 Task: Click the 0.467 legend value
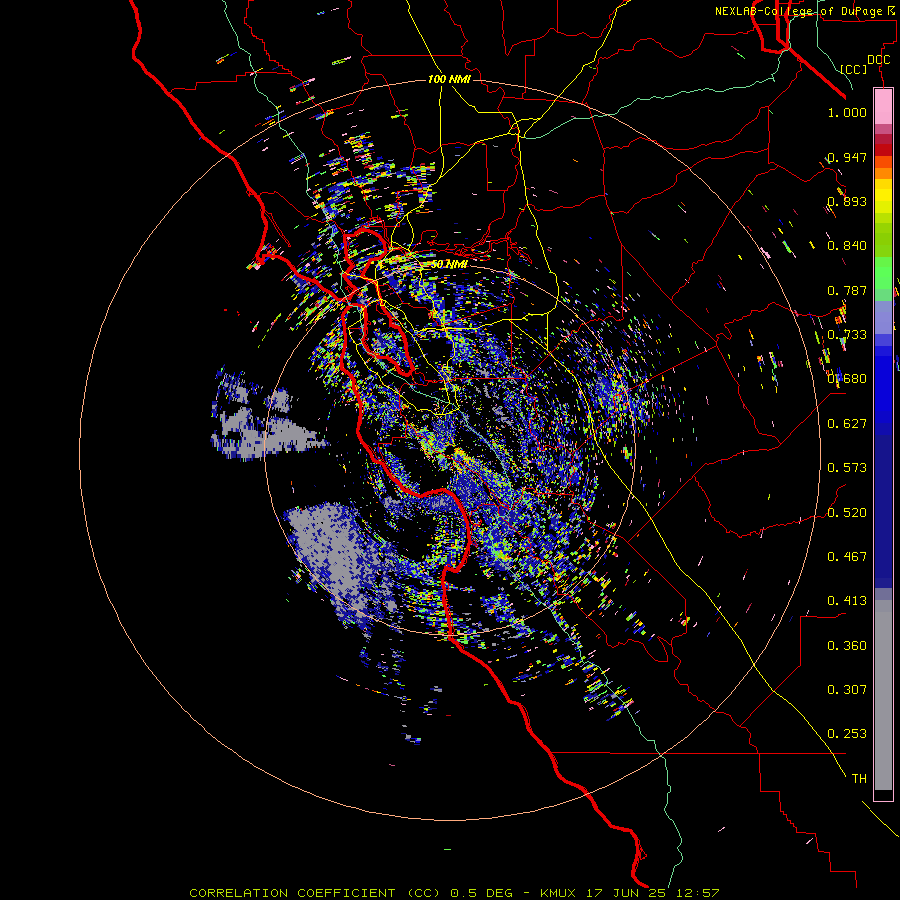point(847,557)
